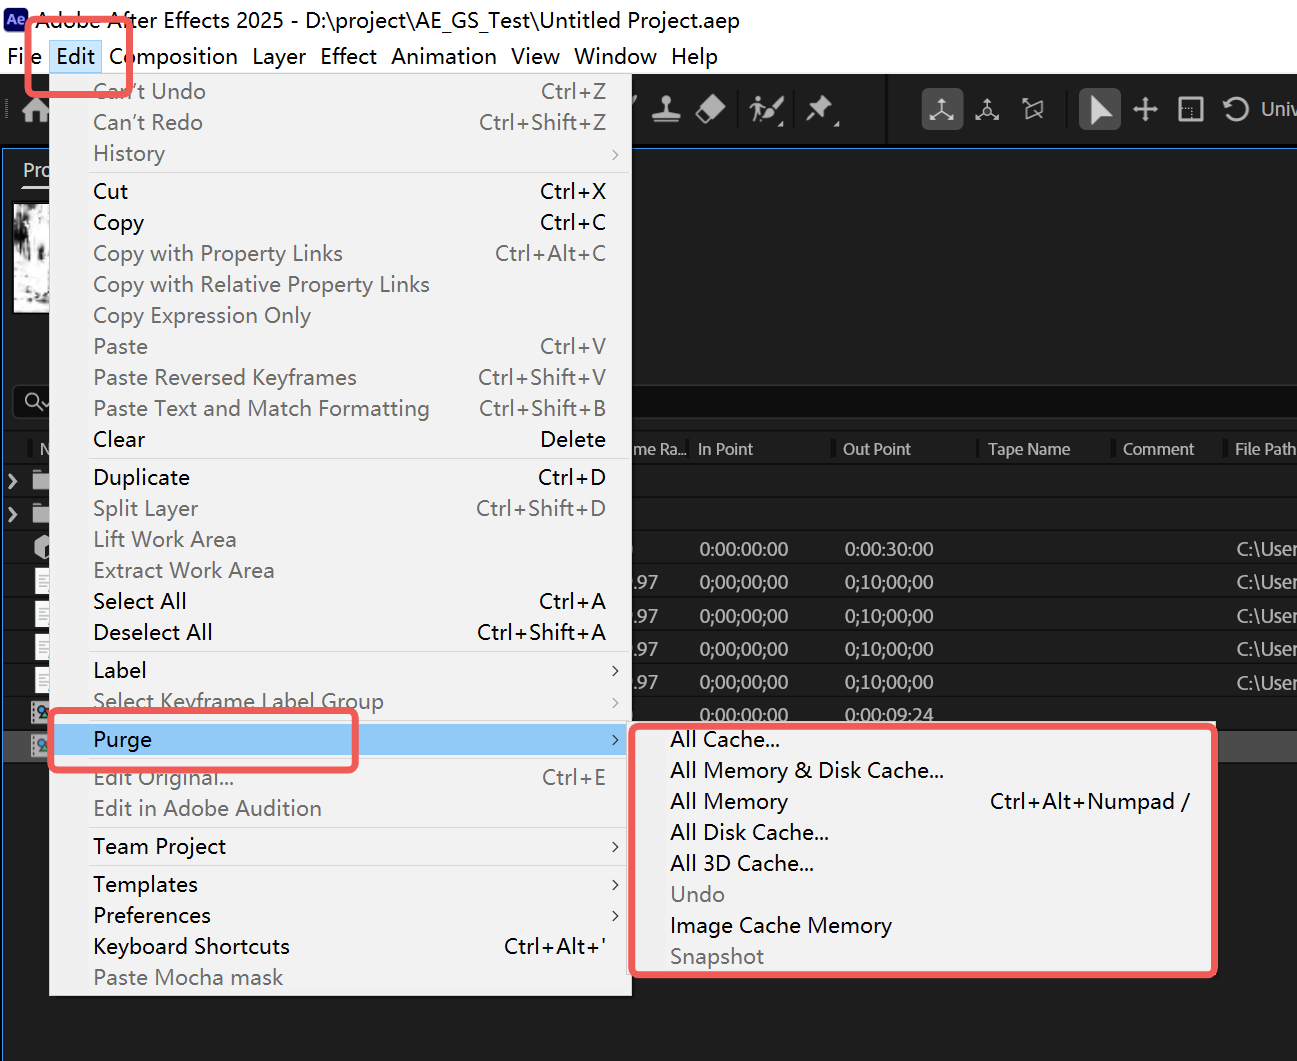Expand the Templates submenu
Viewport: 1297px width, 1061px height.
(x=340, y=884)
